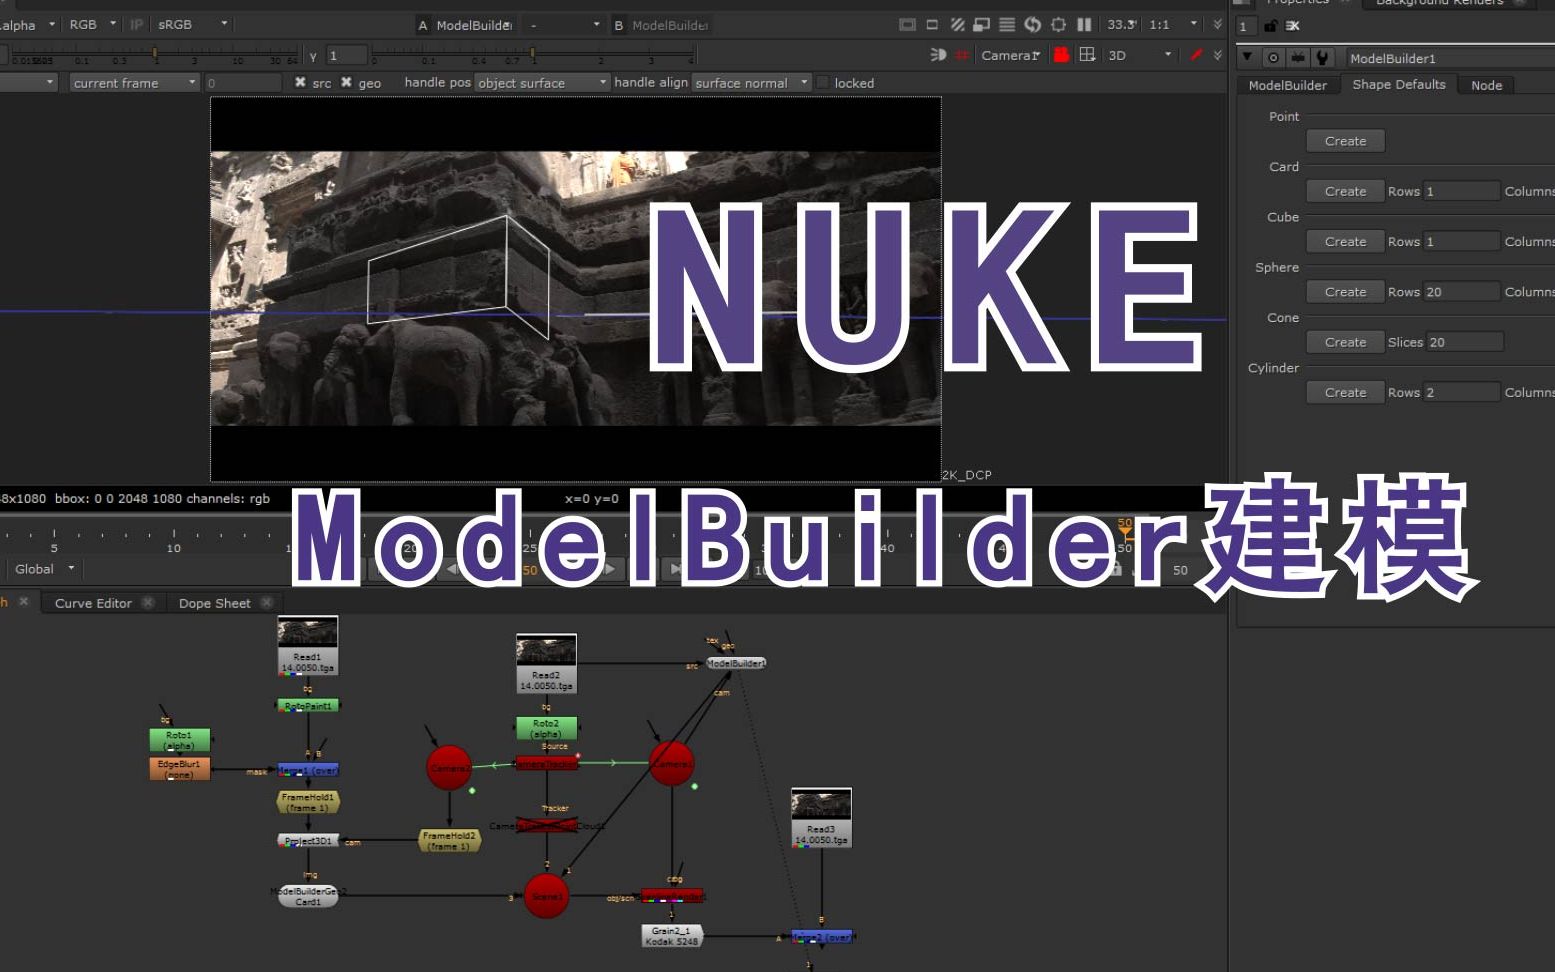Toggle the region of interest viewer icon
The width and height of the screenshot is (1555, 972).
tap(931, 24)
